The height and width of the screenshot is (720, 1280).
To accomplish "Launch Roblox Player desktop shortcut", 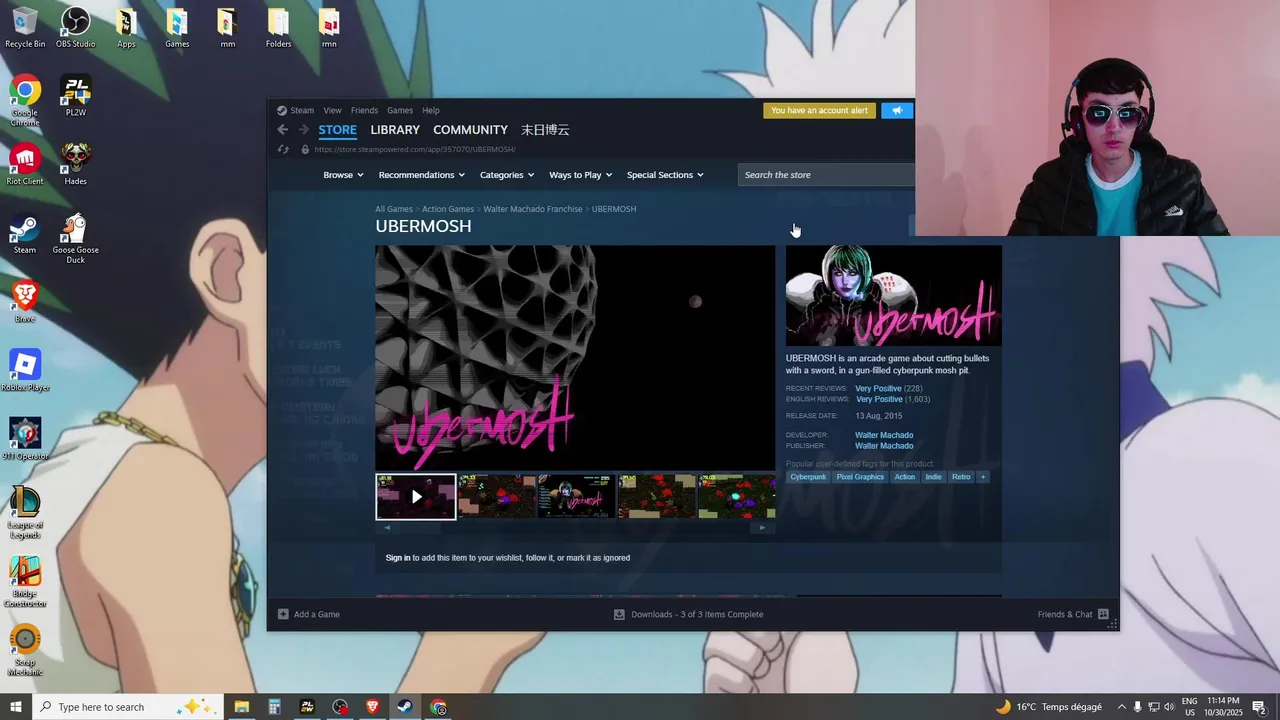I will click(25, 371).
